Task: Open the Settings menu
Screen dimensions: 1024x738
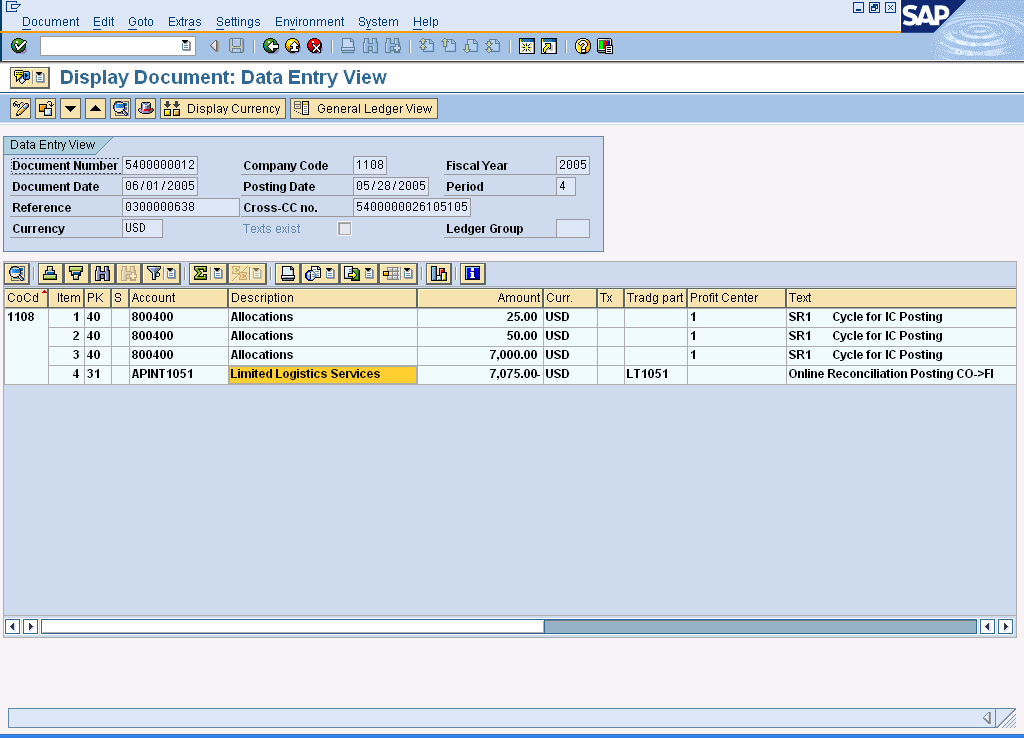Action: point(238,22)
